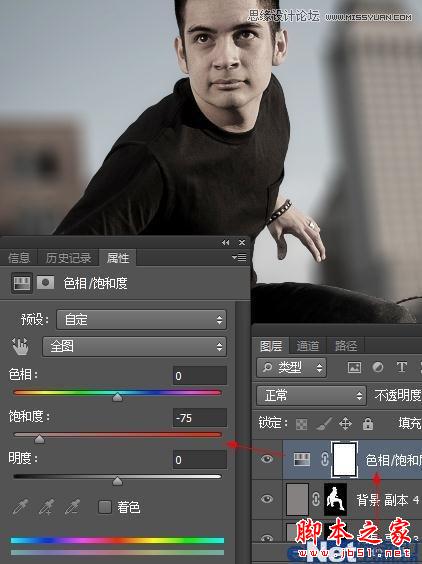Switch to the 历史记录 tab
422x564 pixels.
pyautogui.click(x=68, y=258)
